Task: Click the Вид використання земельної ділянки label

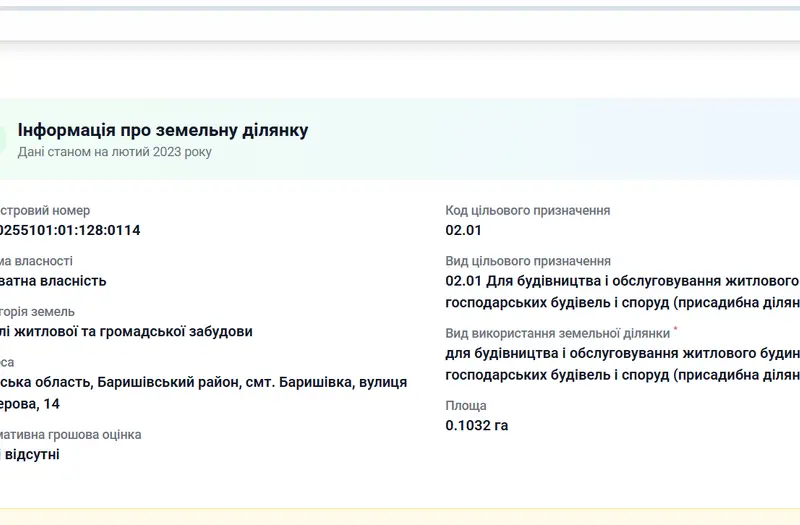Action: click(x=558, y=333)
